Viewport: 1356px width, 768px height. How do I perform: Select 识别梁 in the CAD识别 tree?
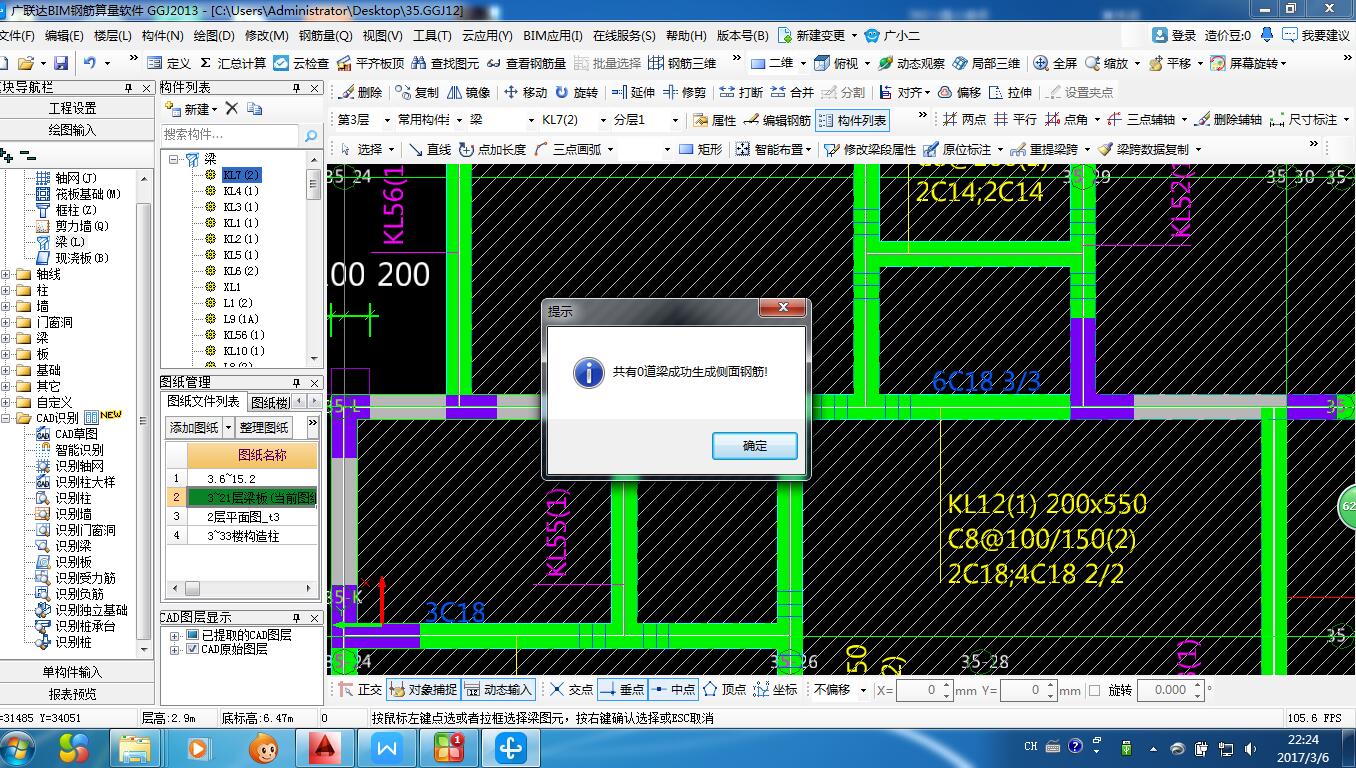tap(73, 546)
